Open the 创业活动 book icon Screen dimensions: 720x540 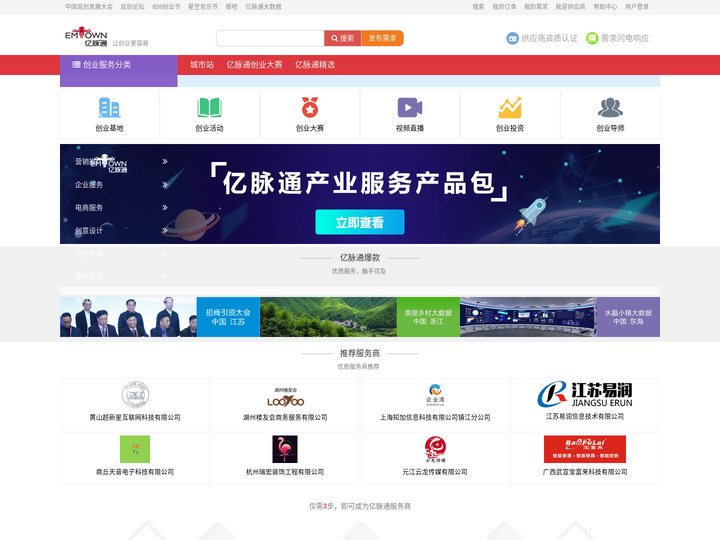(x=209, y=108)
